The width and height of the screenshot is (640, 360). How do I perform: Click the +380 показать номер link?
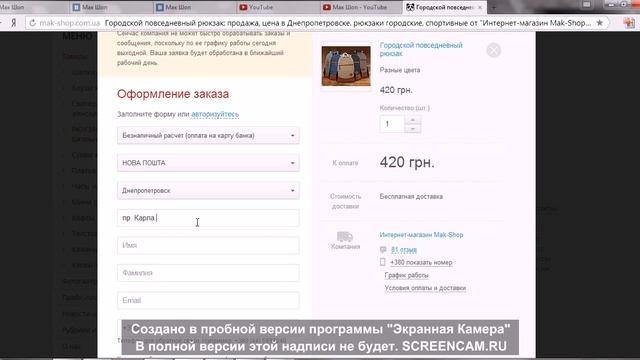point(421,262)
